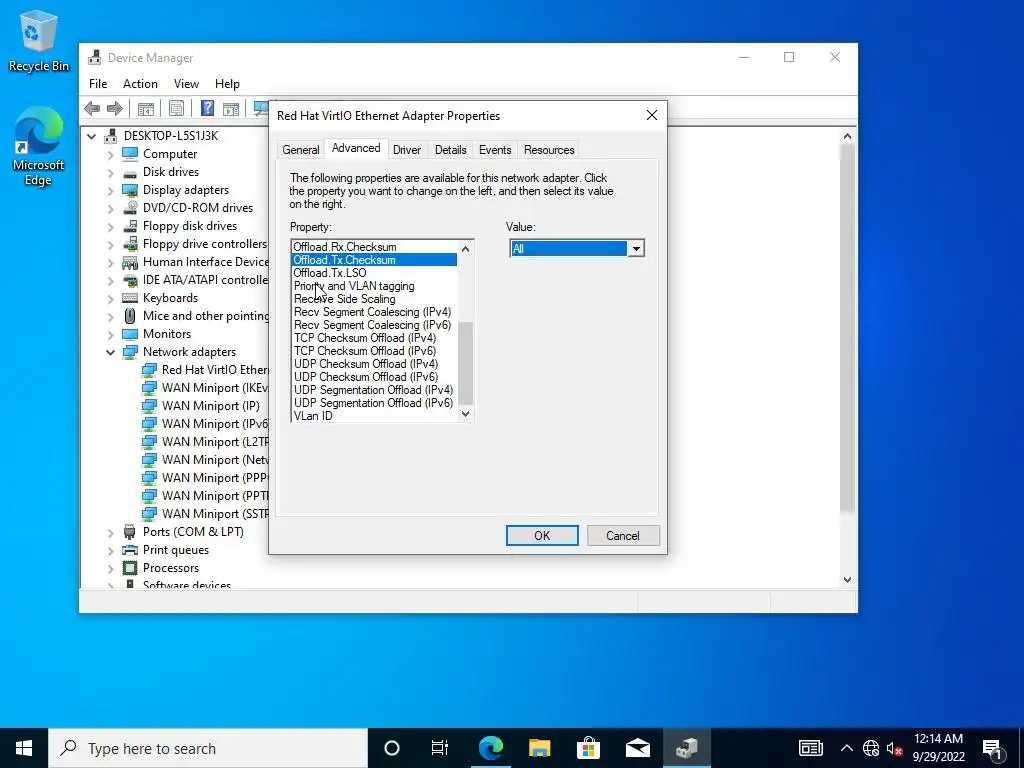Click the Cancel button

pos(623,536)
